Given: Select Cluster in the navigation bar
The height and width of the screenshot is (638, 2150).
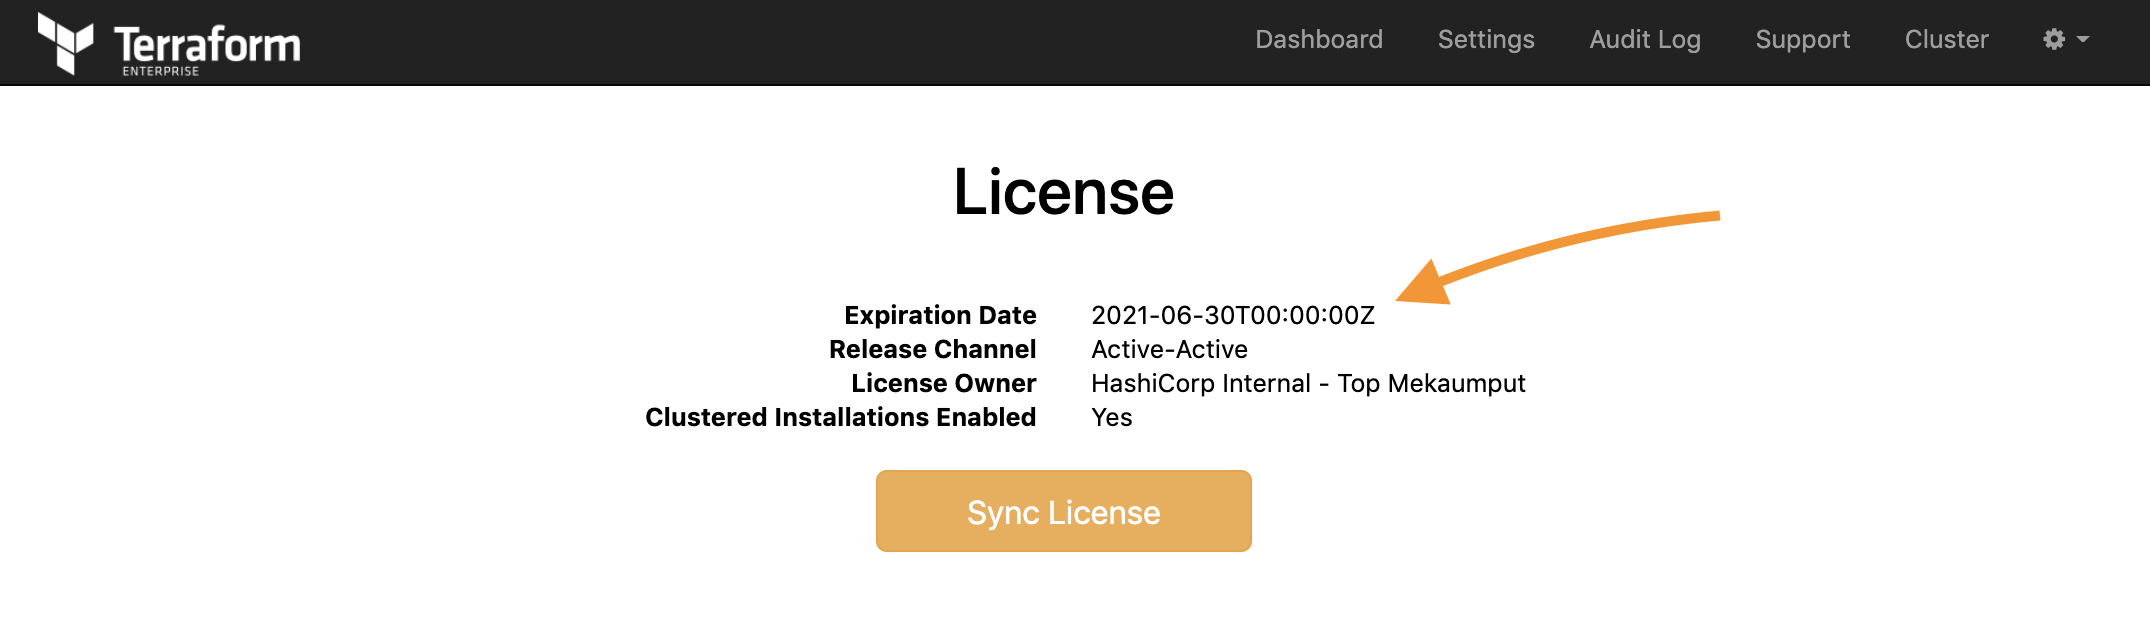Looking at the screenshot, I should coord(1946,39).
